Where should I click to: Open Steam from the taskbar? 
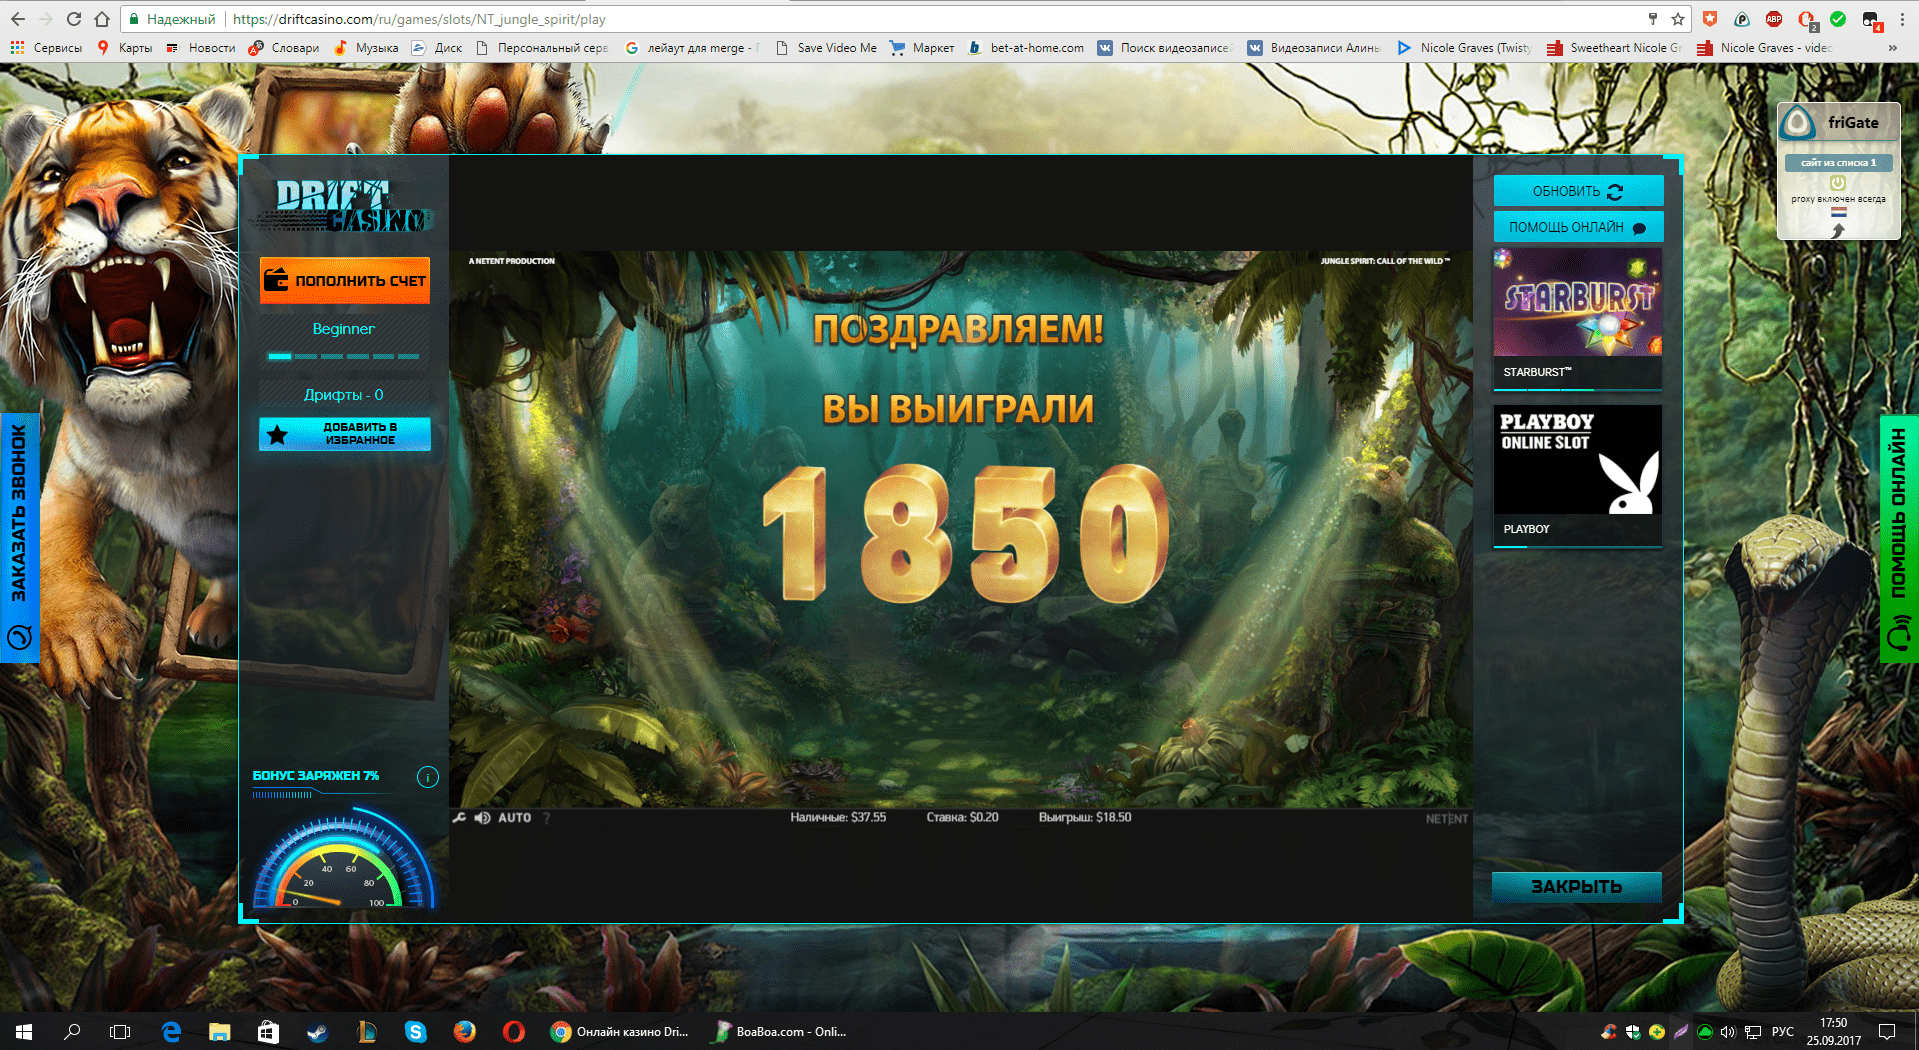pos(317,1031)
